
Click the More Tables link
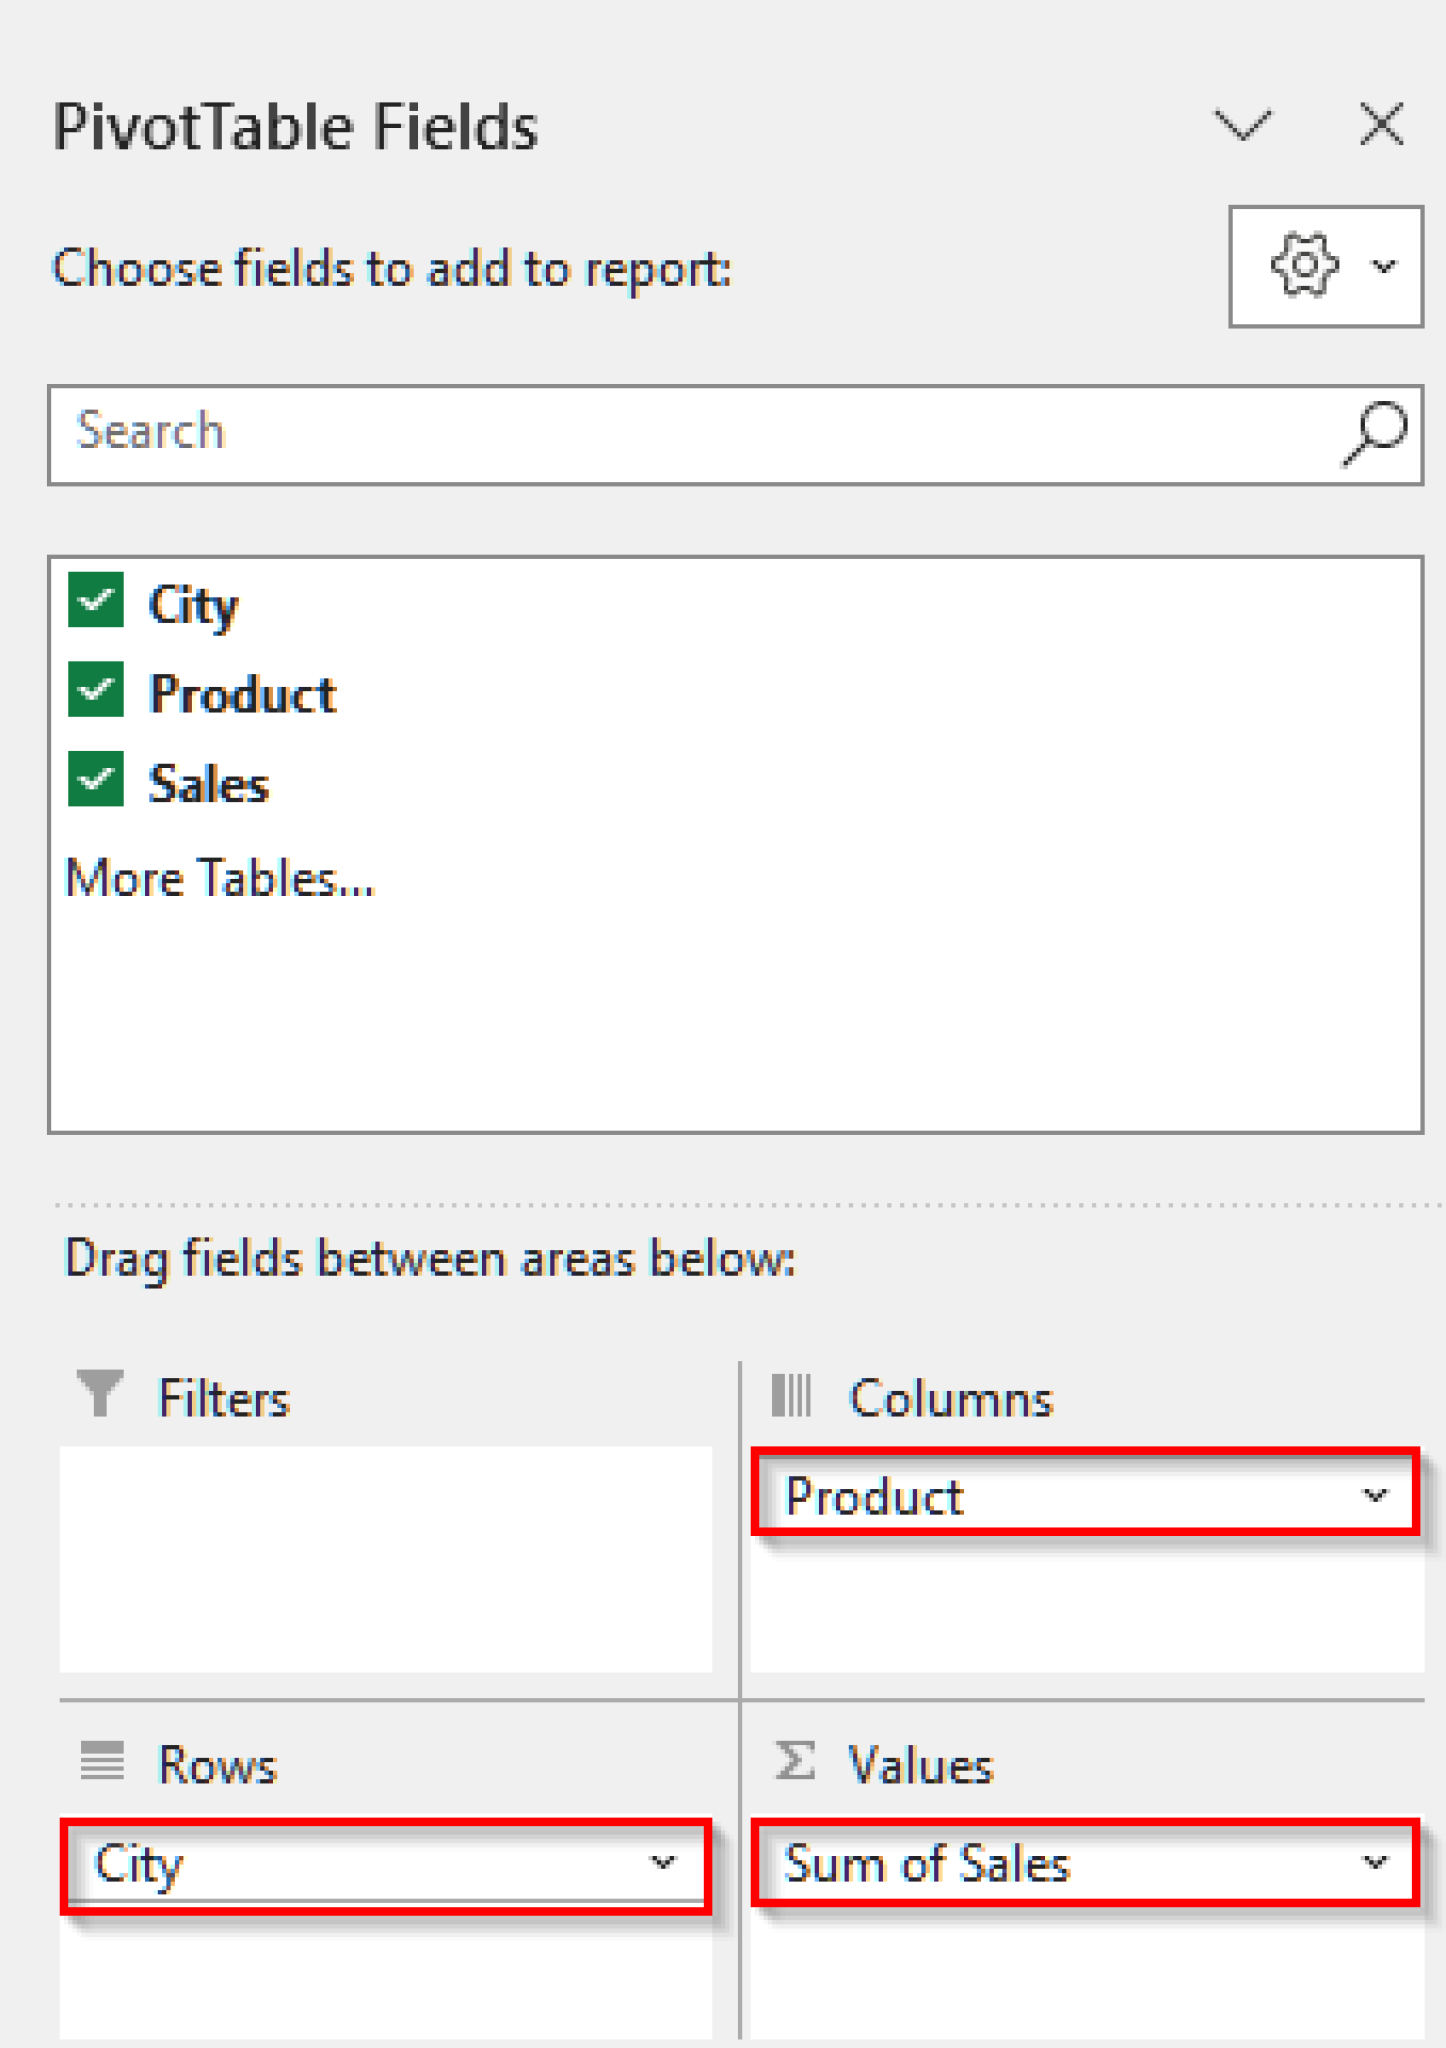pos(219,877)
